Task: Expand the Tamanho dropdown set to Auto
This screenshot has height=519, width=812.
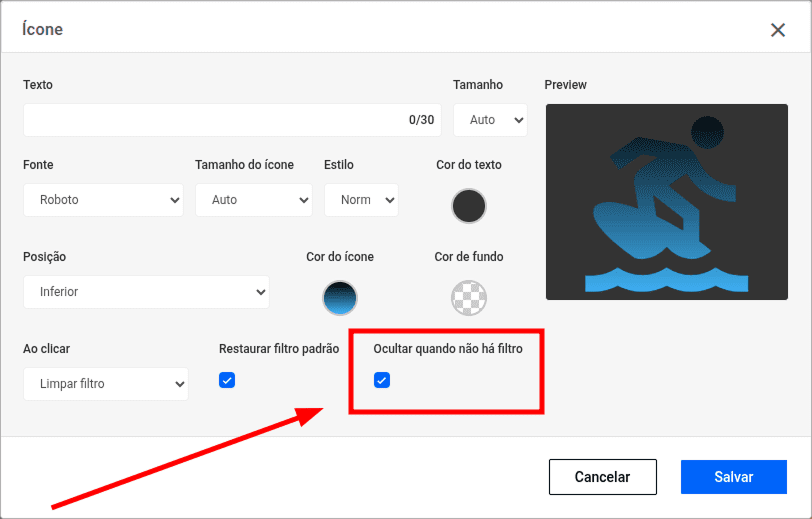Action: (490, 120)
